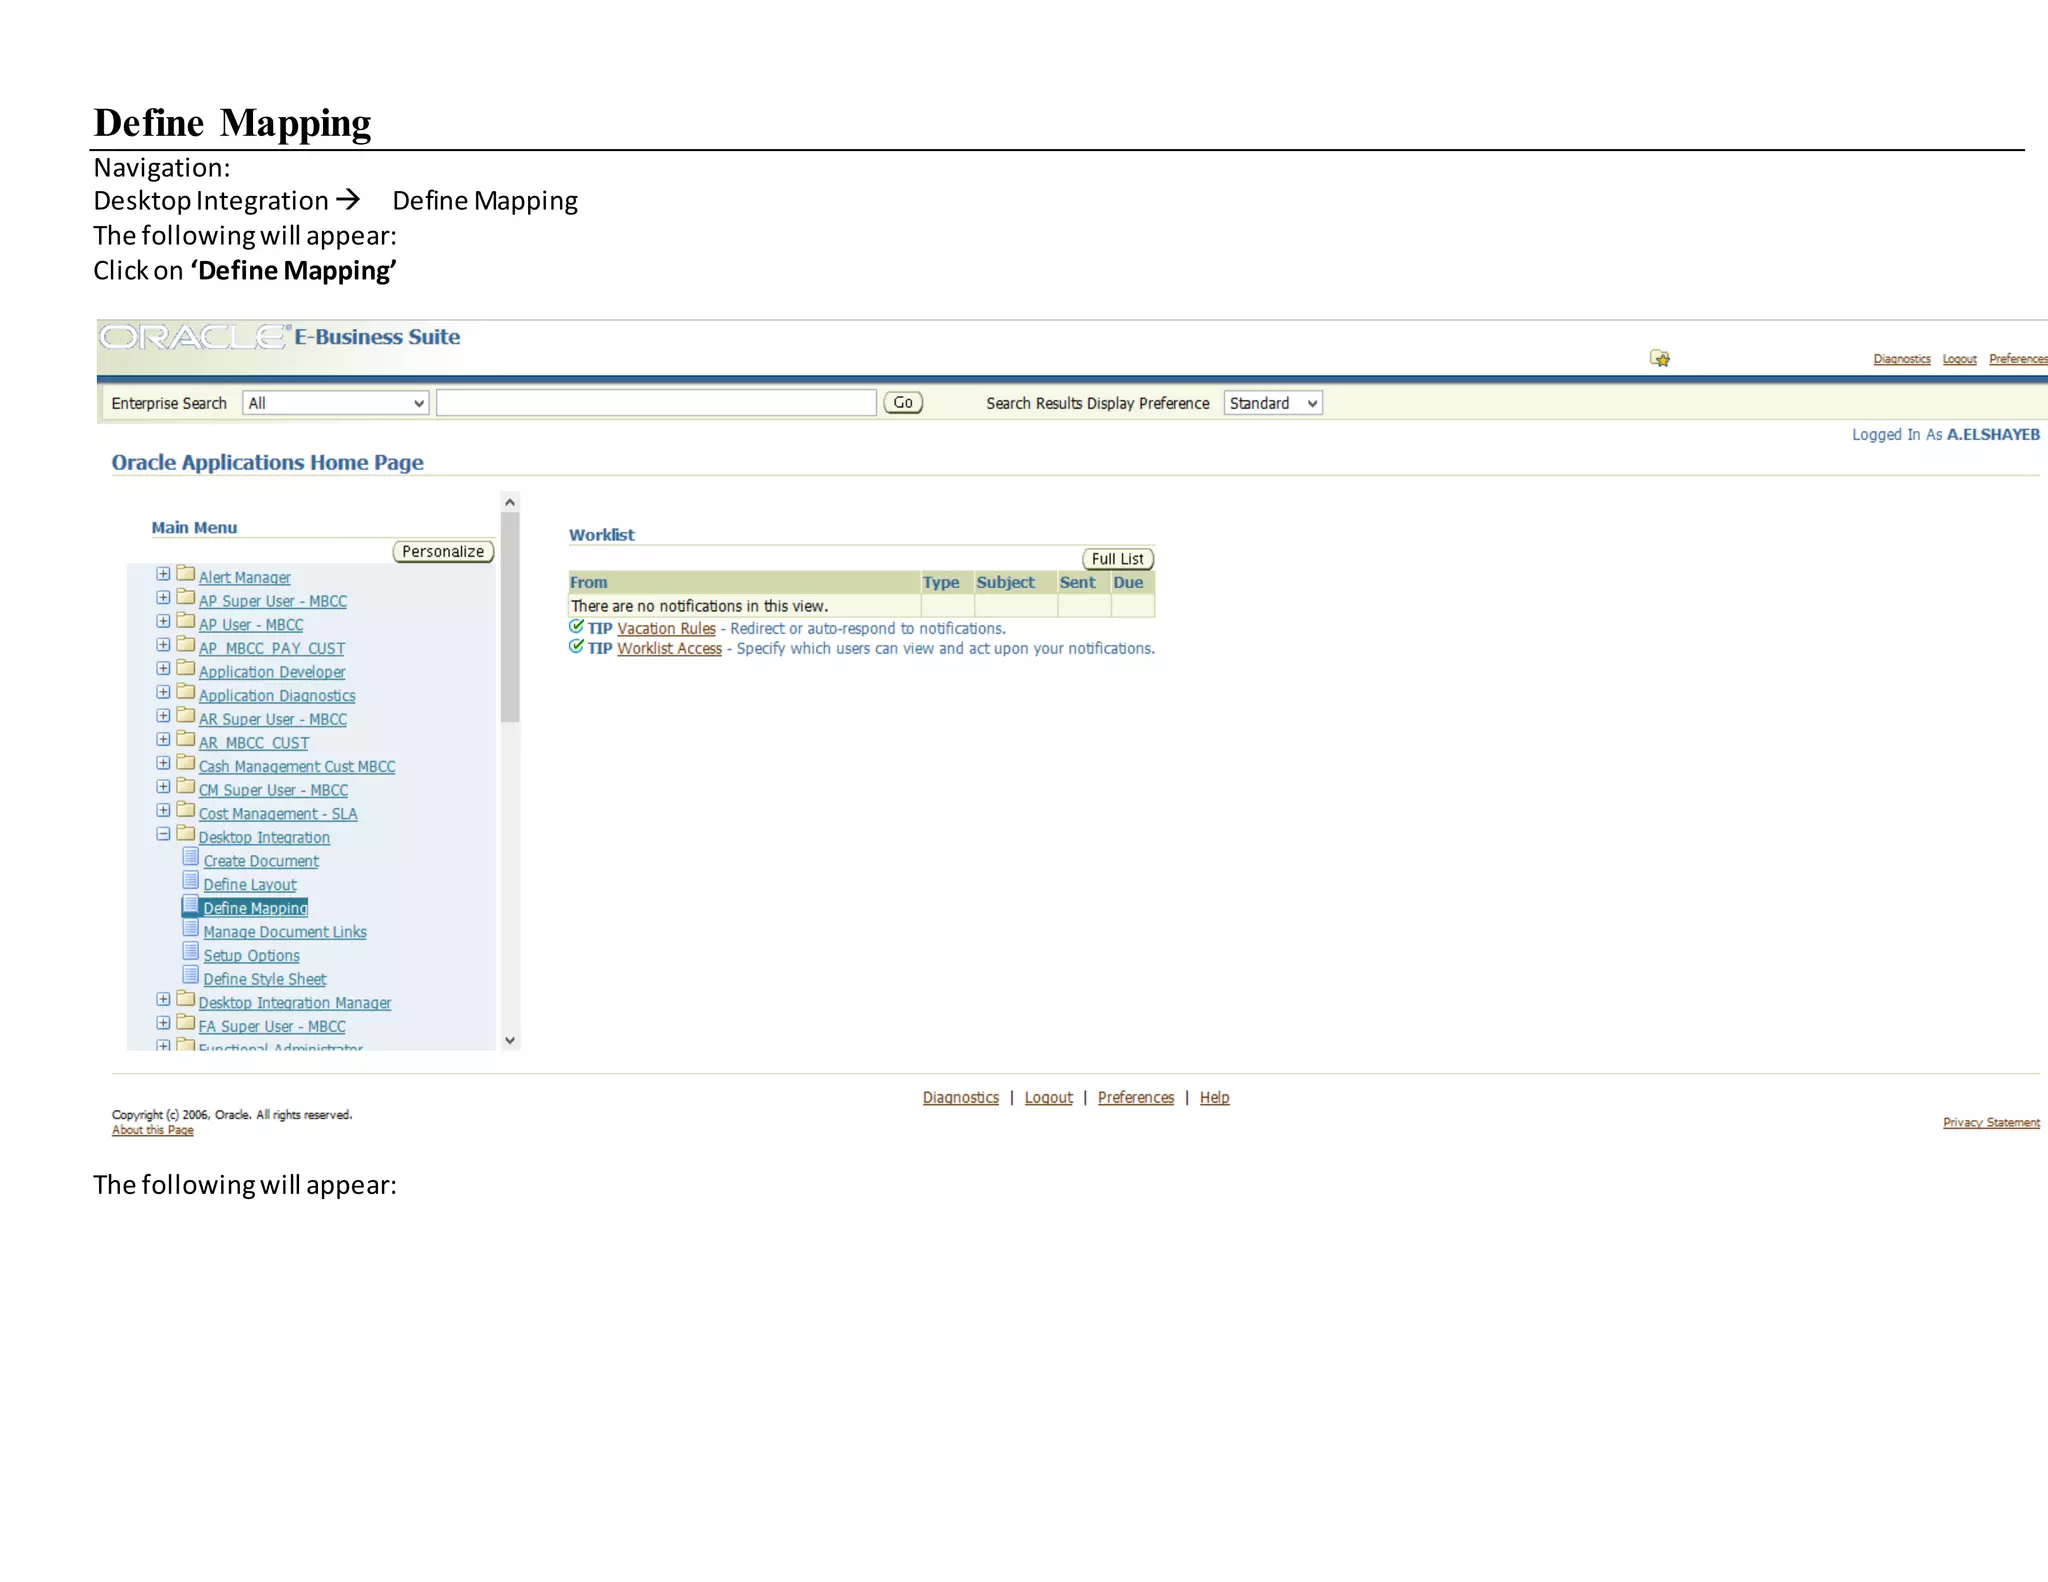The width and height of the screenshot is (2048, 1582).
Task: Open the Define Mapping link
Action: [x=256, y=908]
